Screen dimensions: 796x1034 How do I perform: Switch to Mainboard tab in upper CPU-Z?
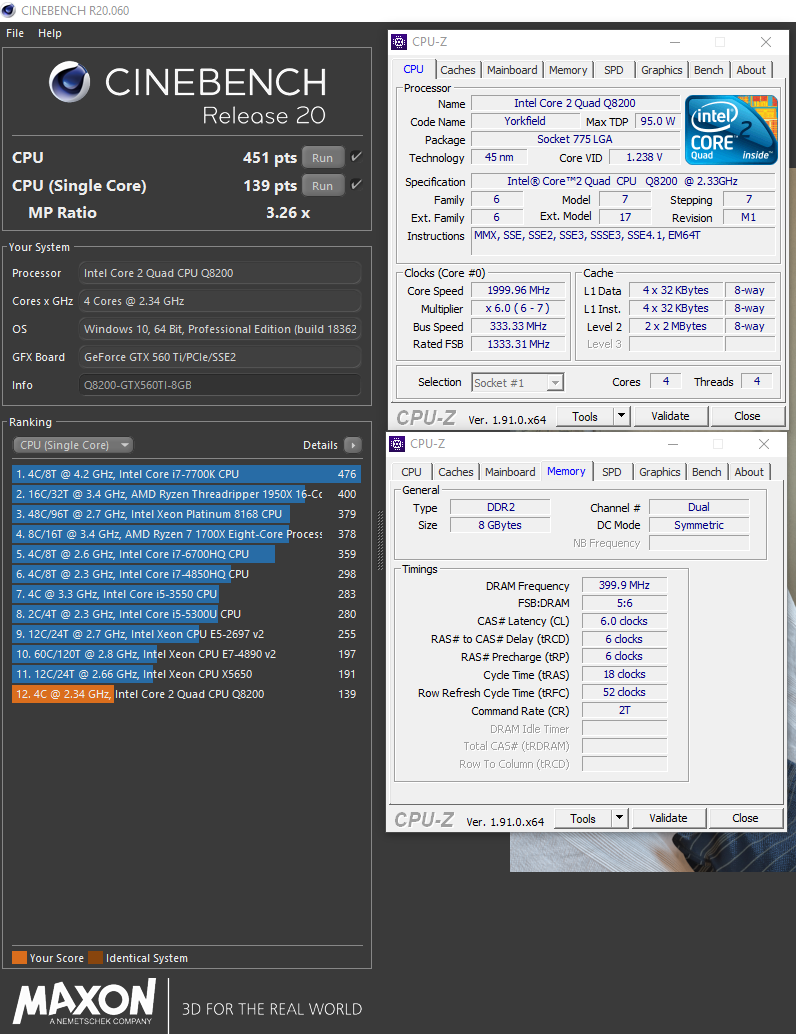point(512,70)
